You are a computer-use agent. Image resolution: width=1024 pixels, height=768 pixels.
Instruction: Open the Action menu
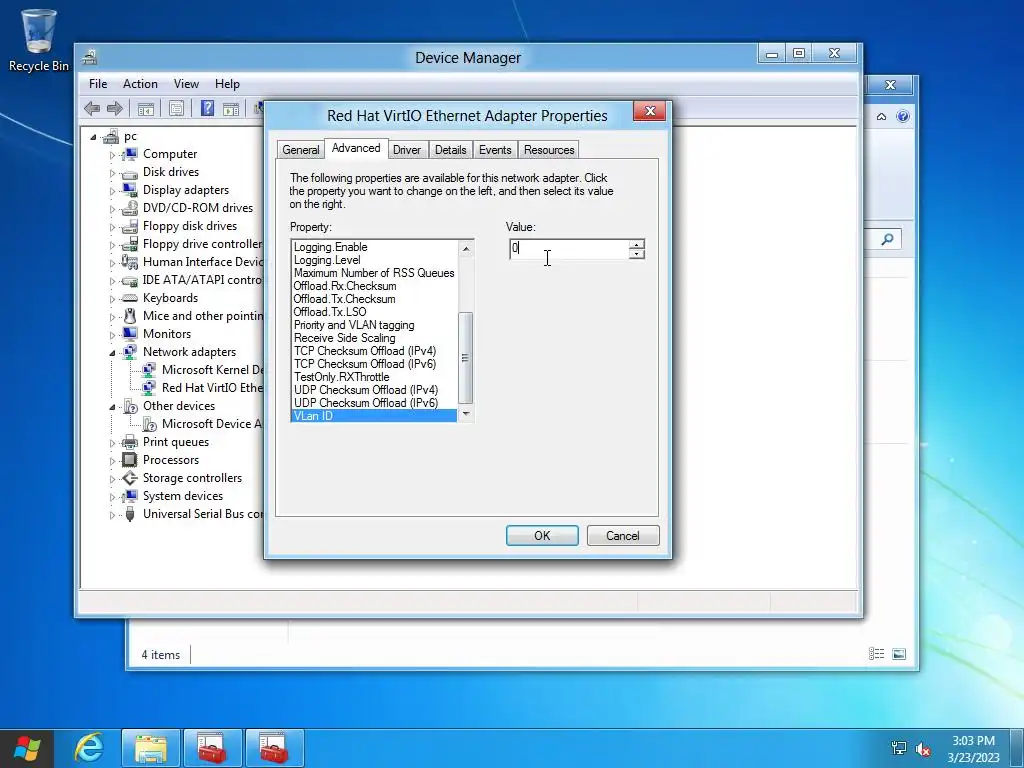(x=140, y=84)
